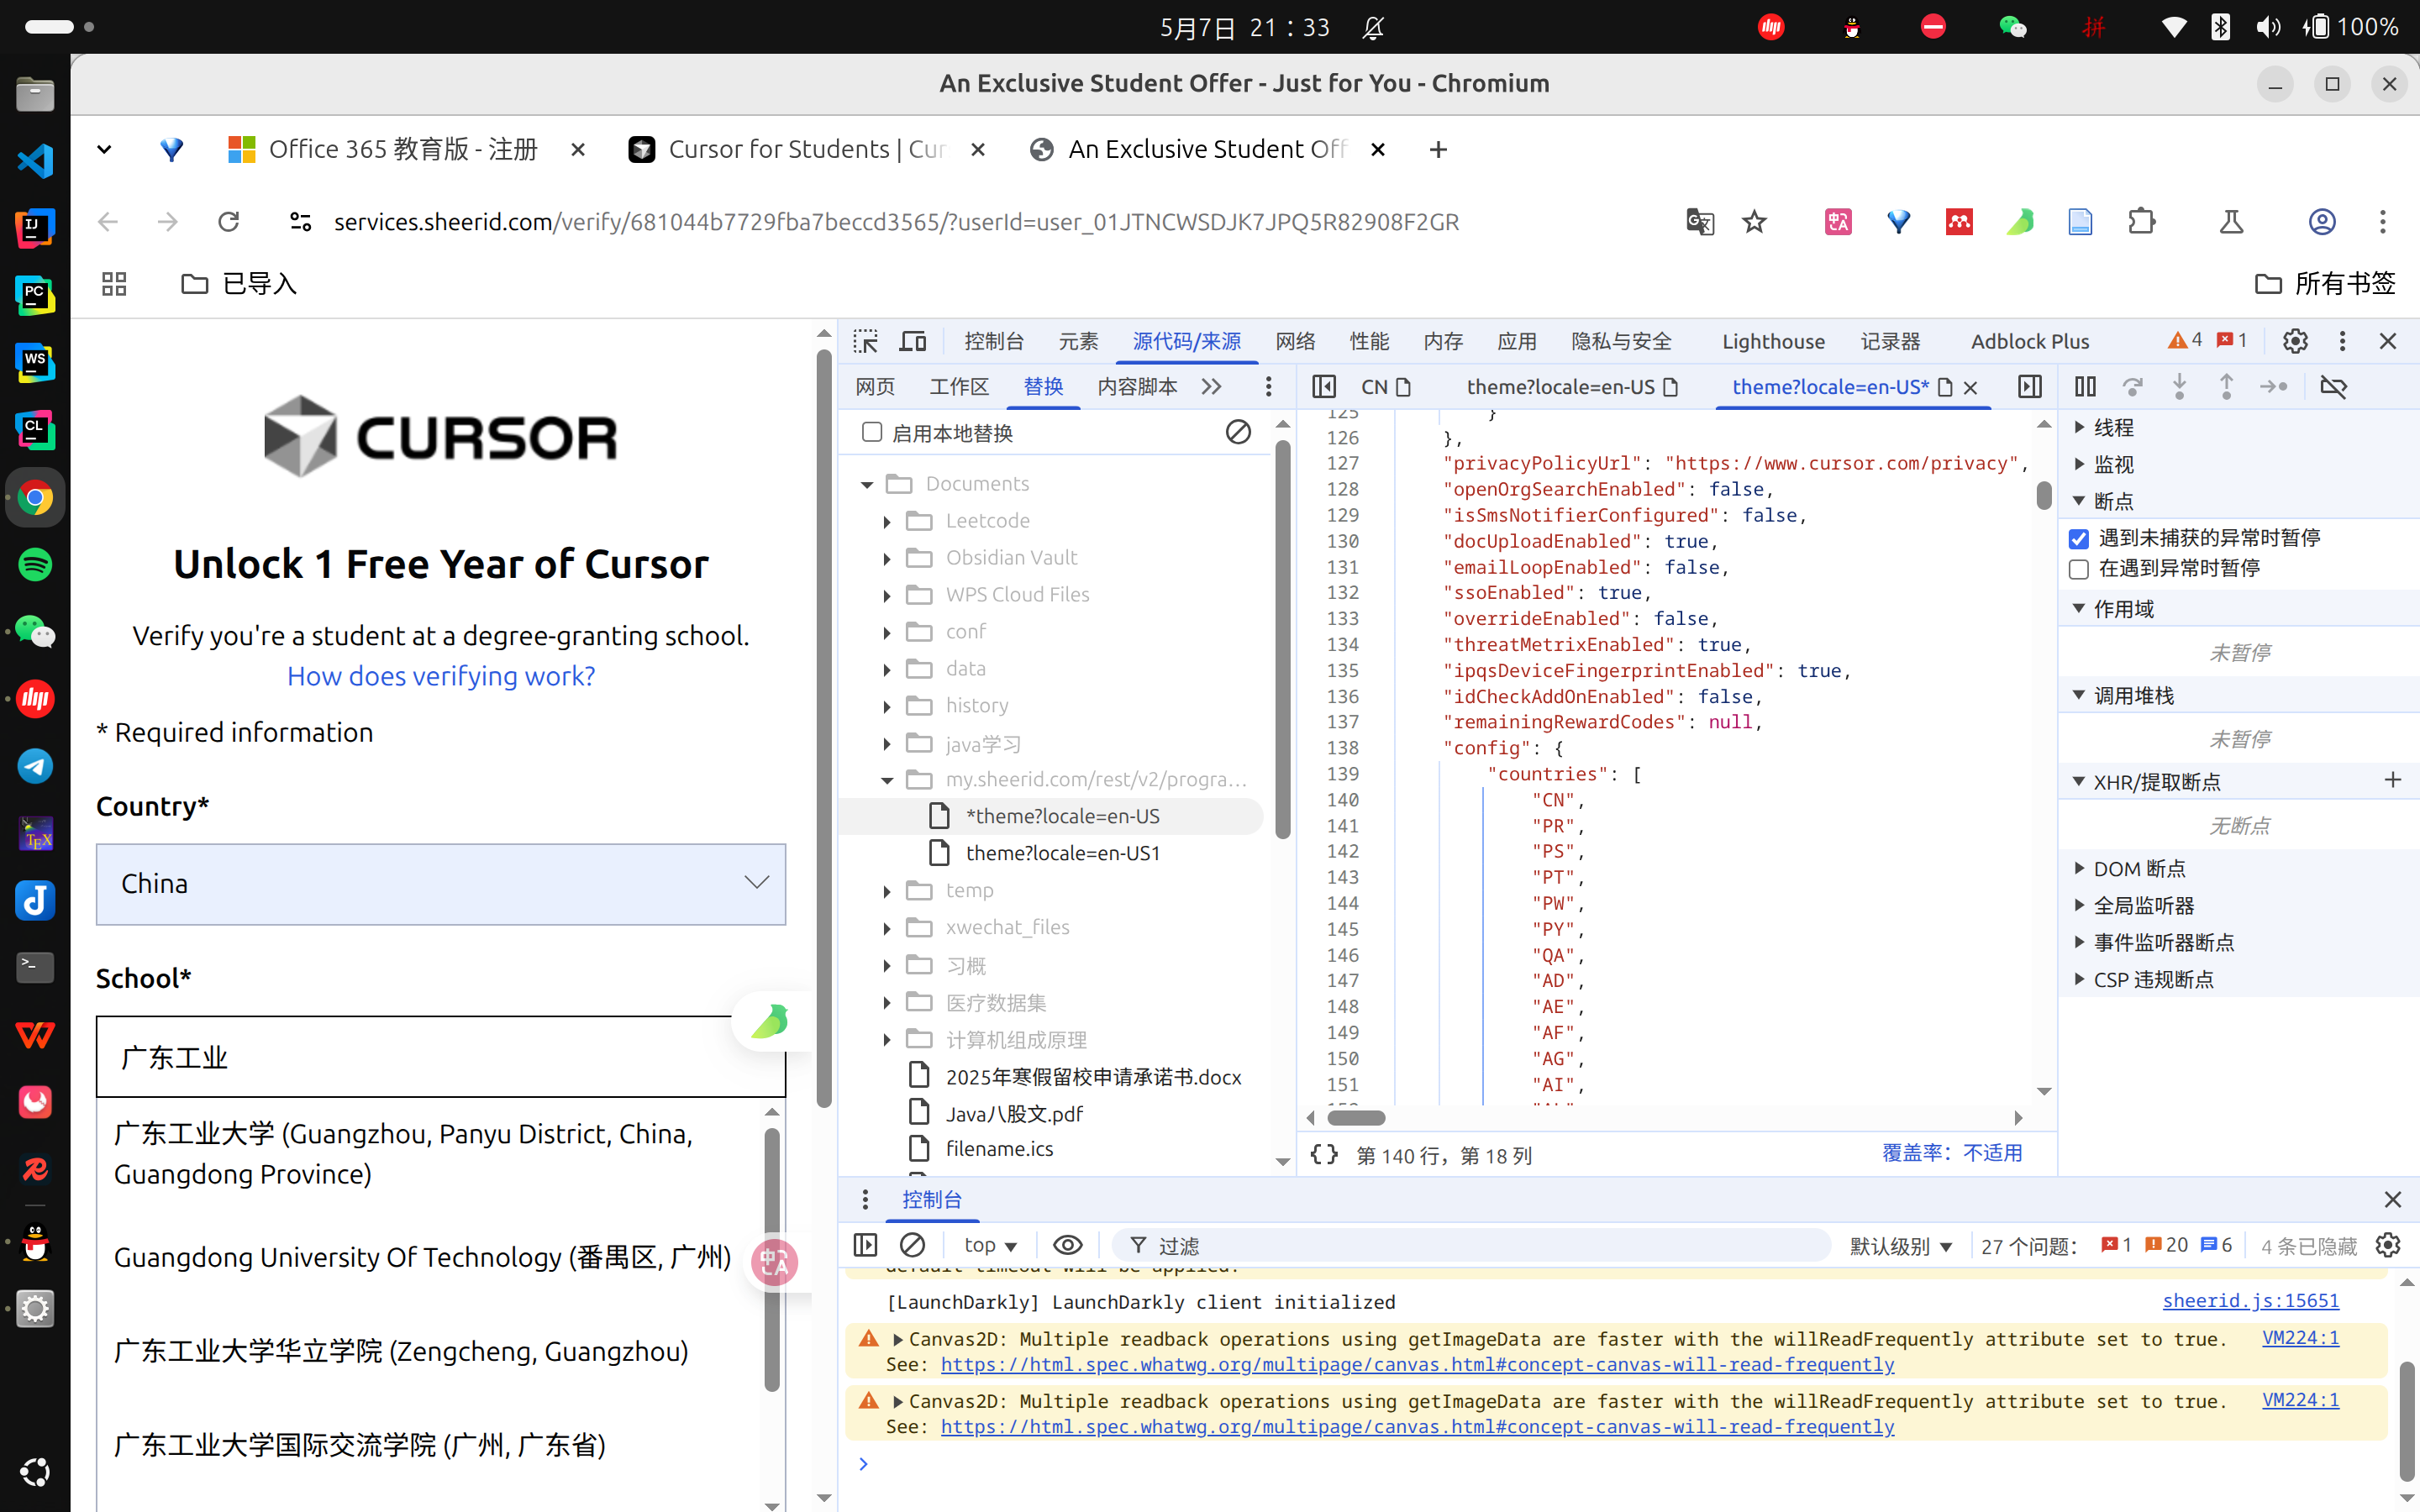Open sheerid.js:15651 source link
This screenshot has width=2420, height=1512.
pos(2250,1300)
